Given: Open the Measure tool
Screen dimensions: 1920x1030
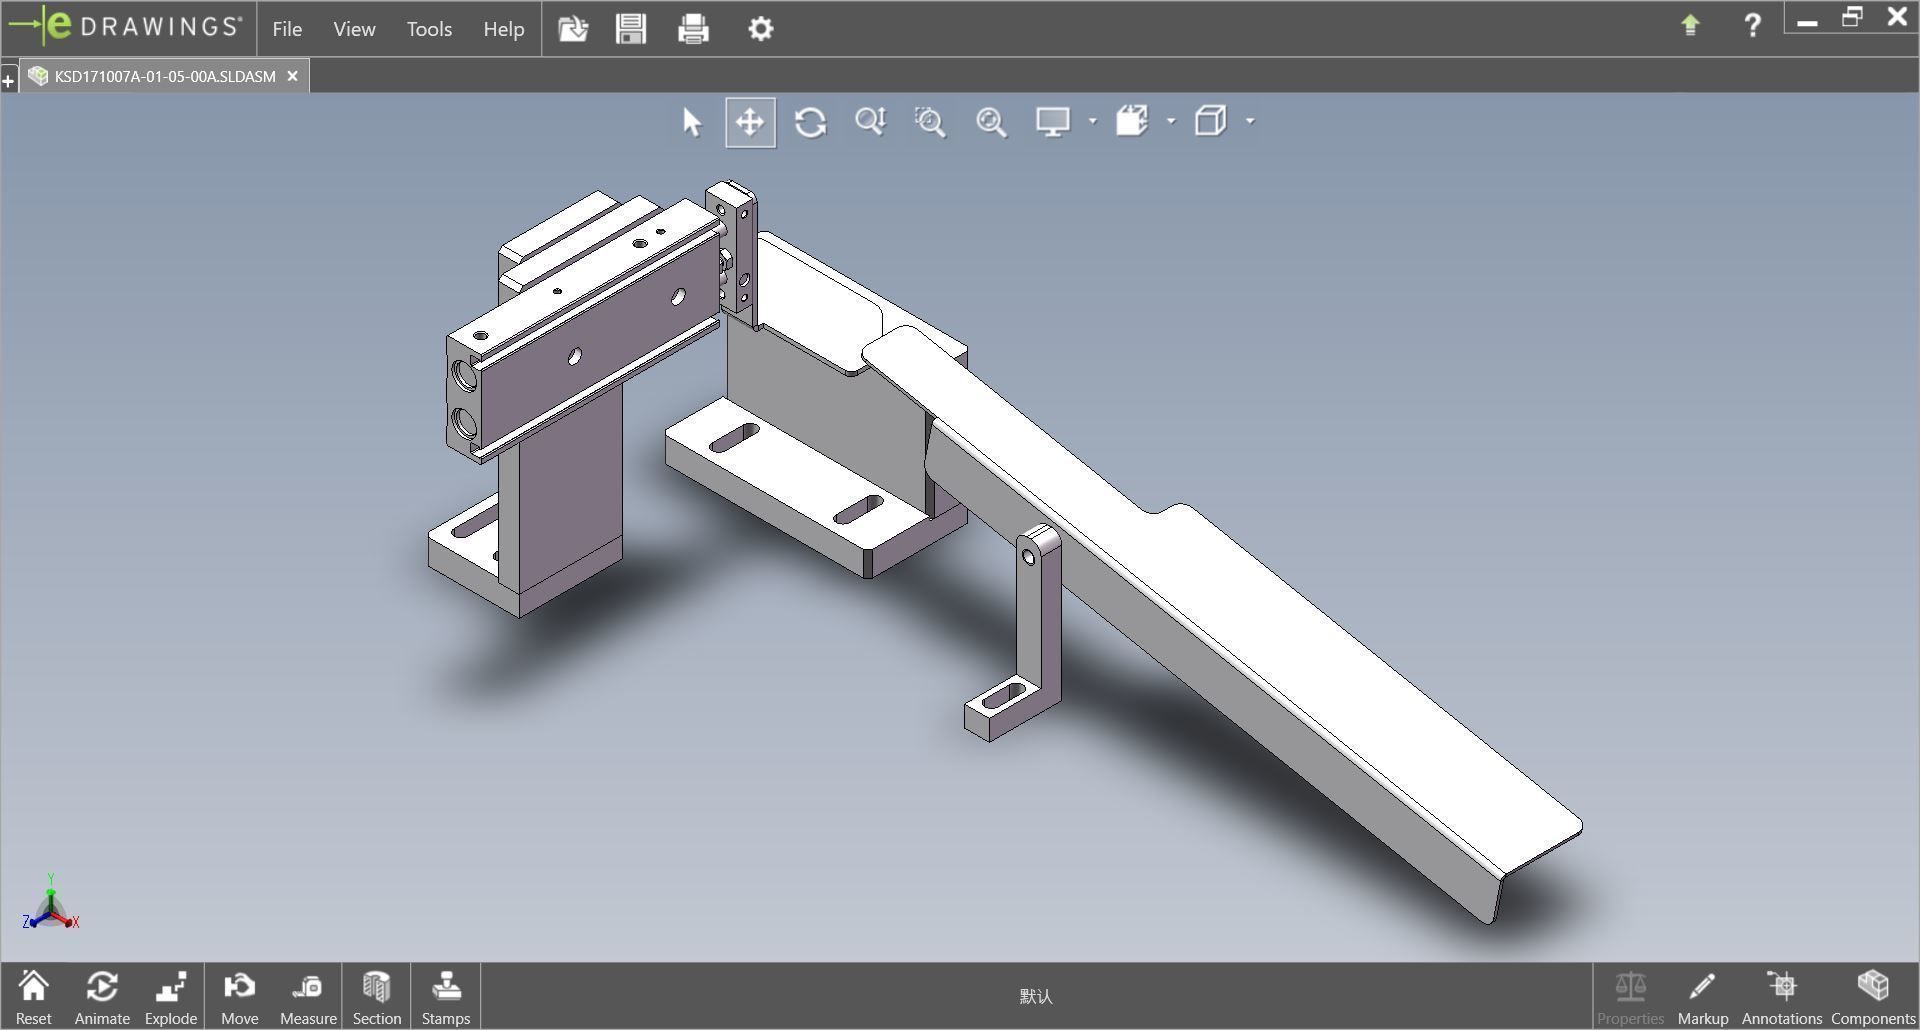Looking at the screenshot, I should 308,997.
